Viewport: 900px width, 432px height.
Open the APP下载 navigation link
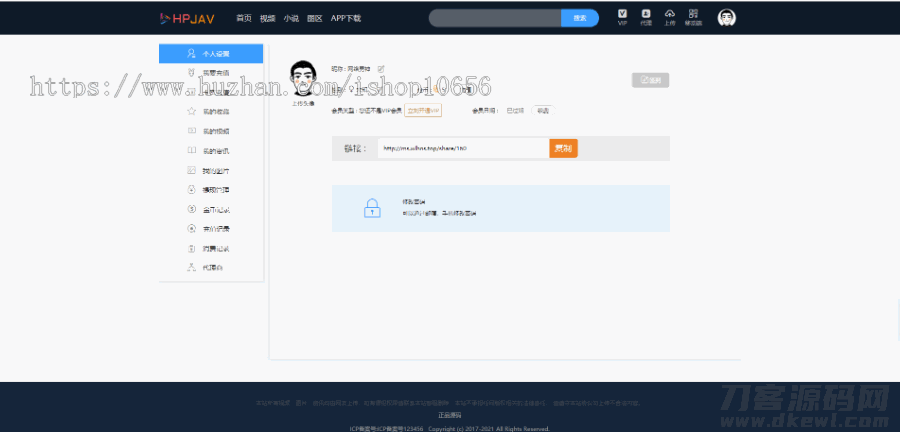[346, 18]
